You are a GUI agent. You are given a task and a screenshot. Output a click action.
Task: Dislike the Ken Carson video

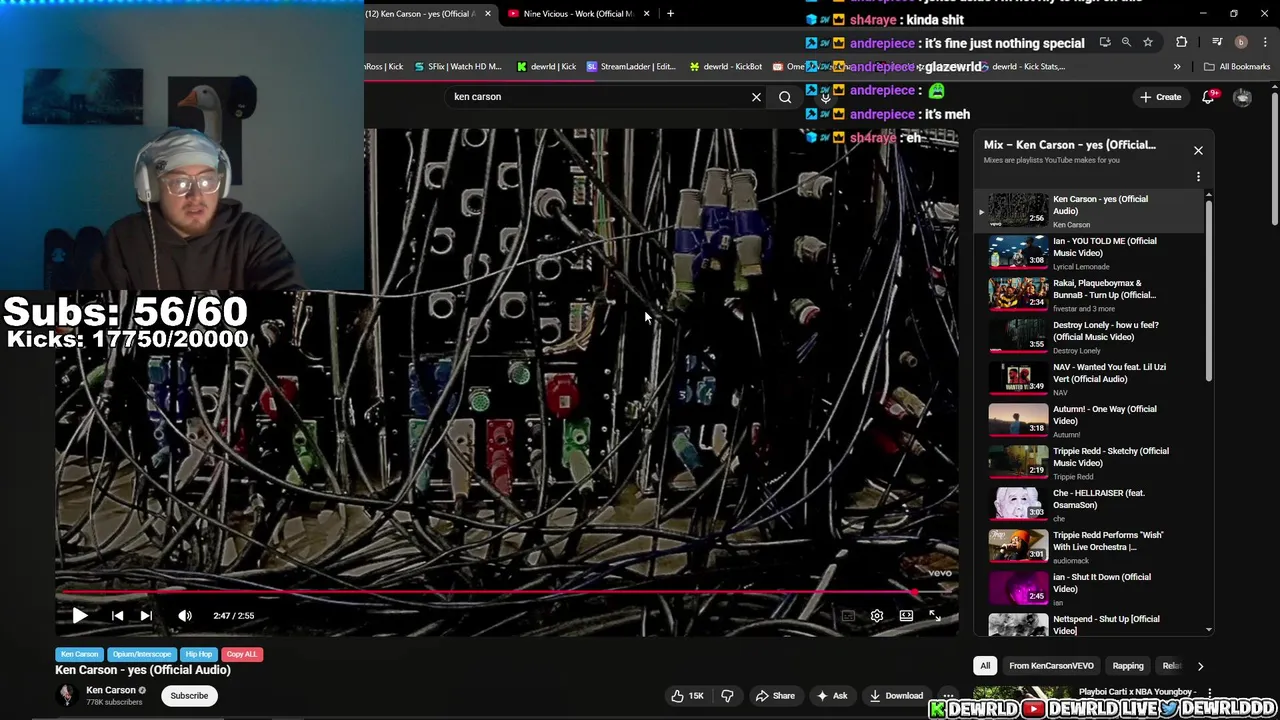728,696
